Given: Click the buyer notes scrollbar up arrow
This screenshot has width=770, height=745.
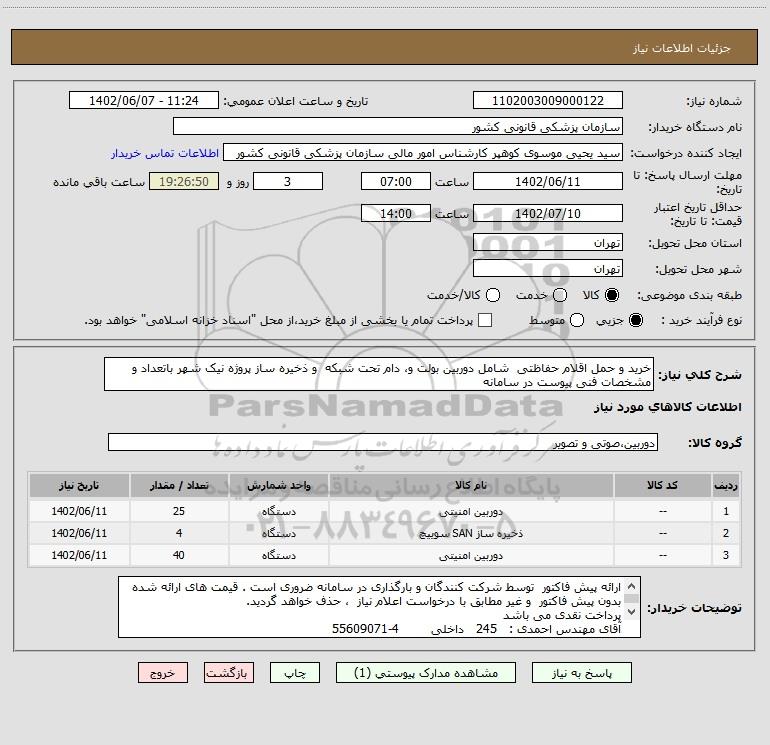Looking at the screenshot, I should (632, 586).
